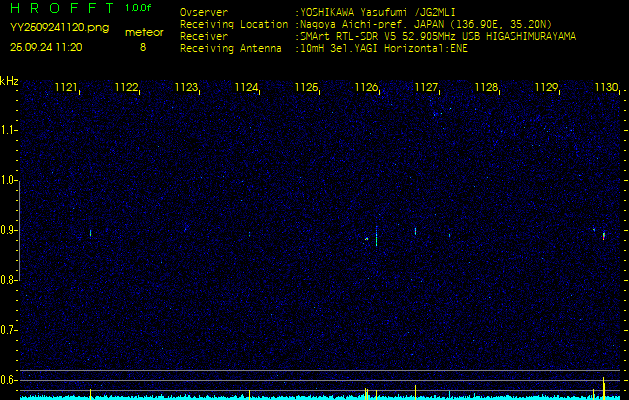Select the 1123 time marker
629x400 pixels.
click(186, 88)
